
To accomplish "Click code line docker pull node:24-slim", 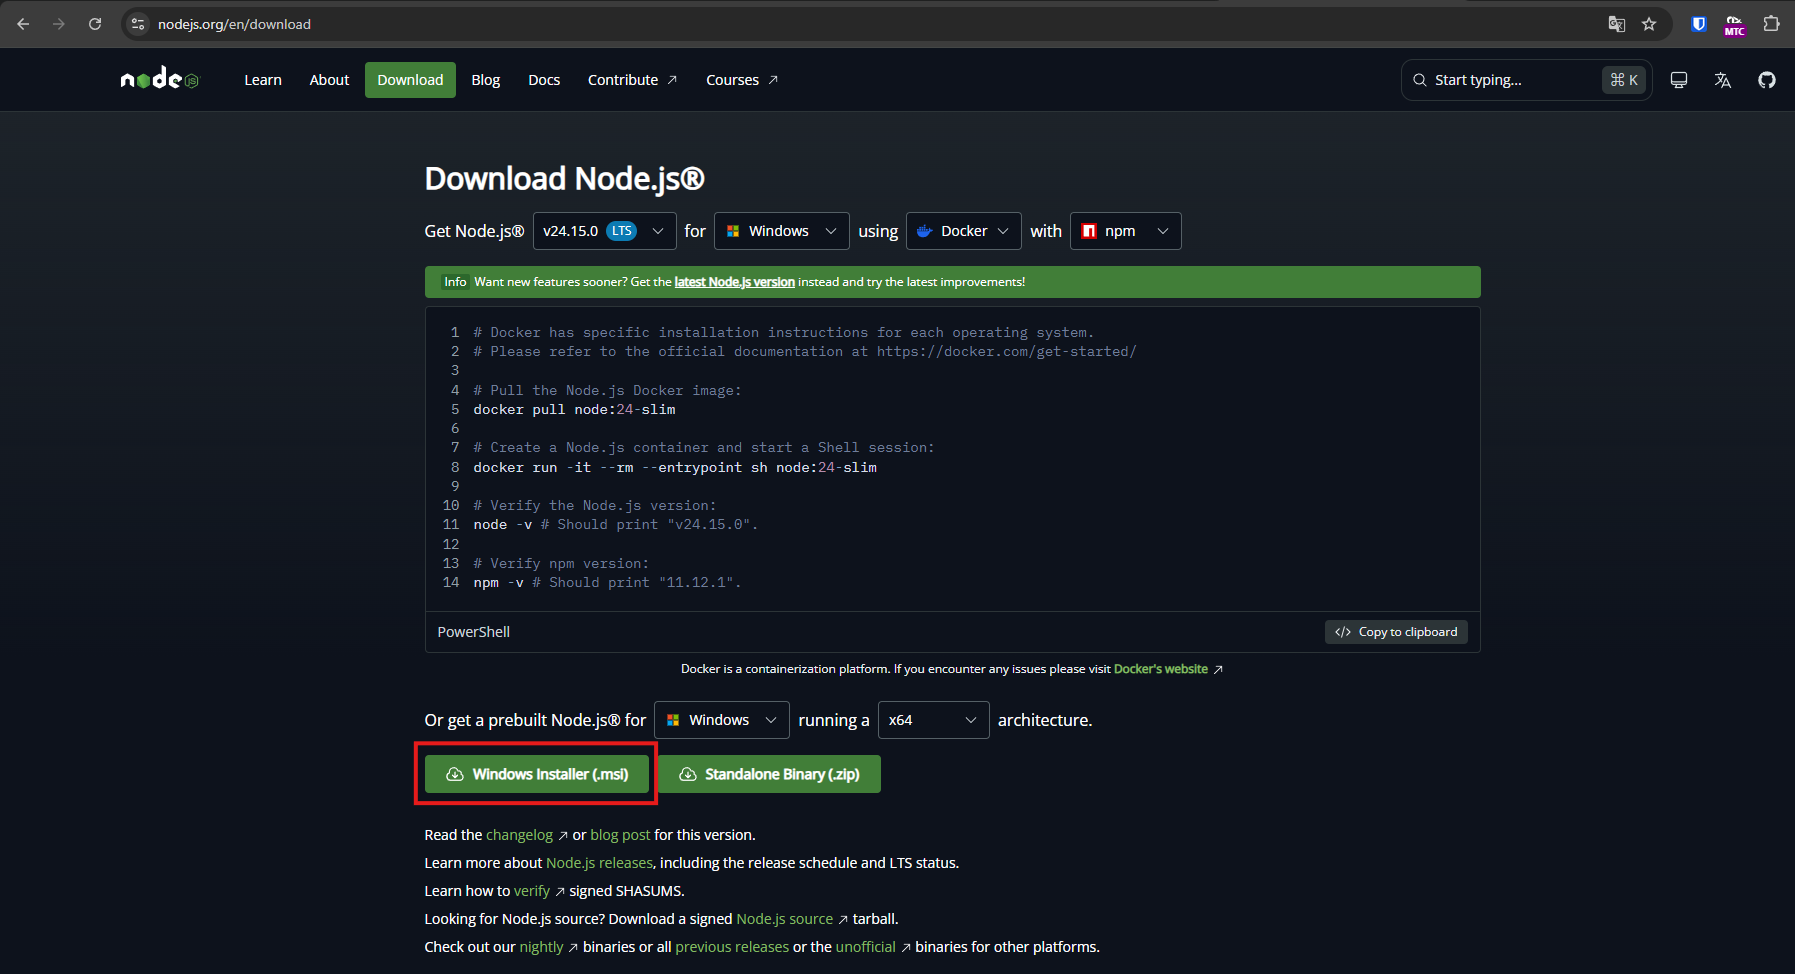I will click(x=574, y=409).
